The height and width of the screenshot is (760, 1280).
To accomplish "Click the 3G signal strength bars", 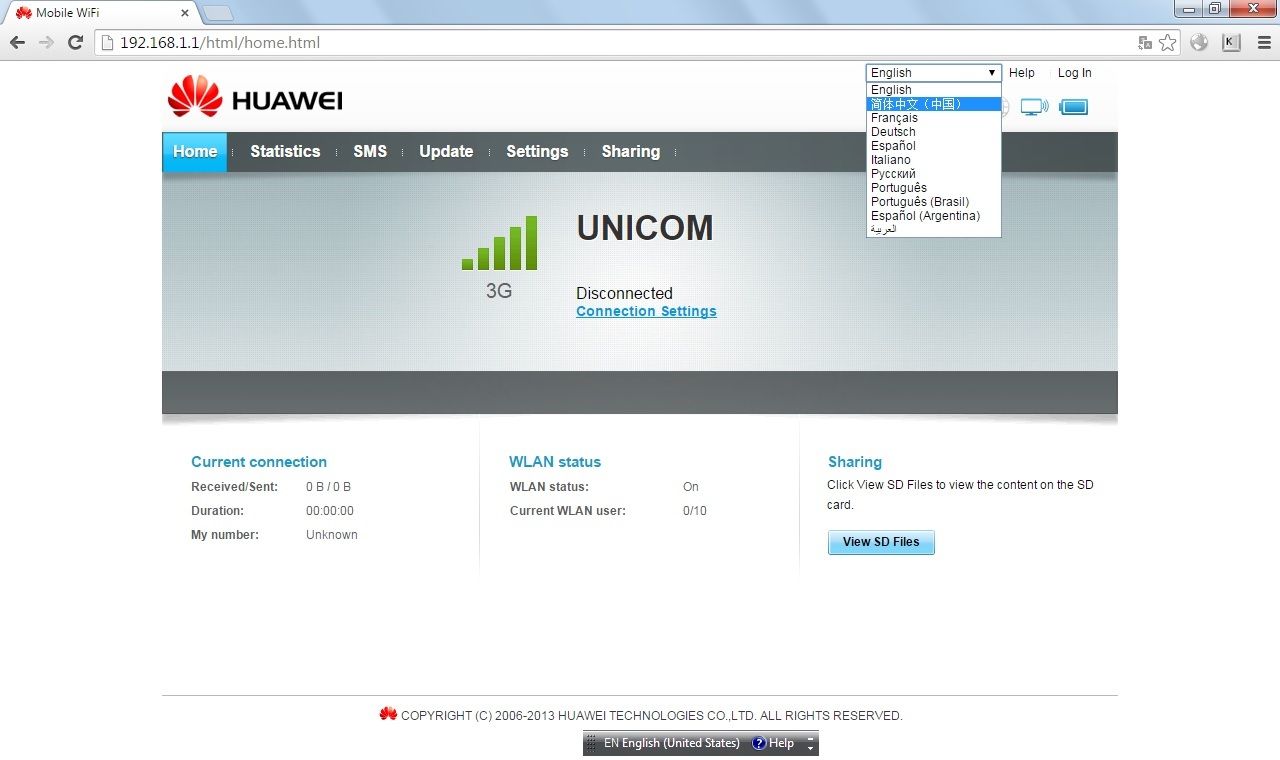I will pos(499,243).
